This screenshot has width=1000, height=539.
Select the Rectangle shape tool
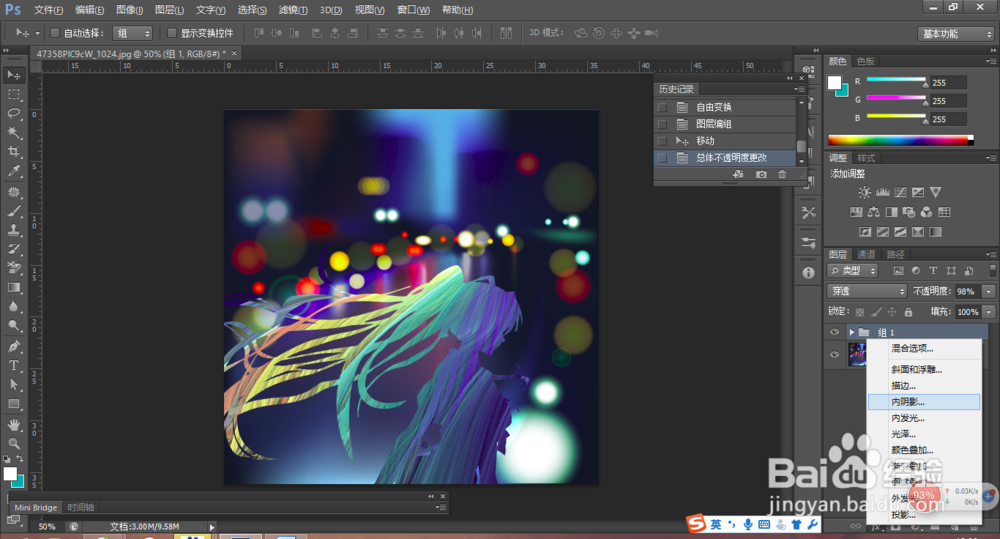point(13,404)
